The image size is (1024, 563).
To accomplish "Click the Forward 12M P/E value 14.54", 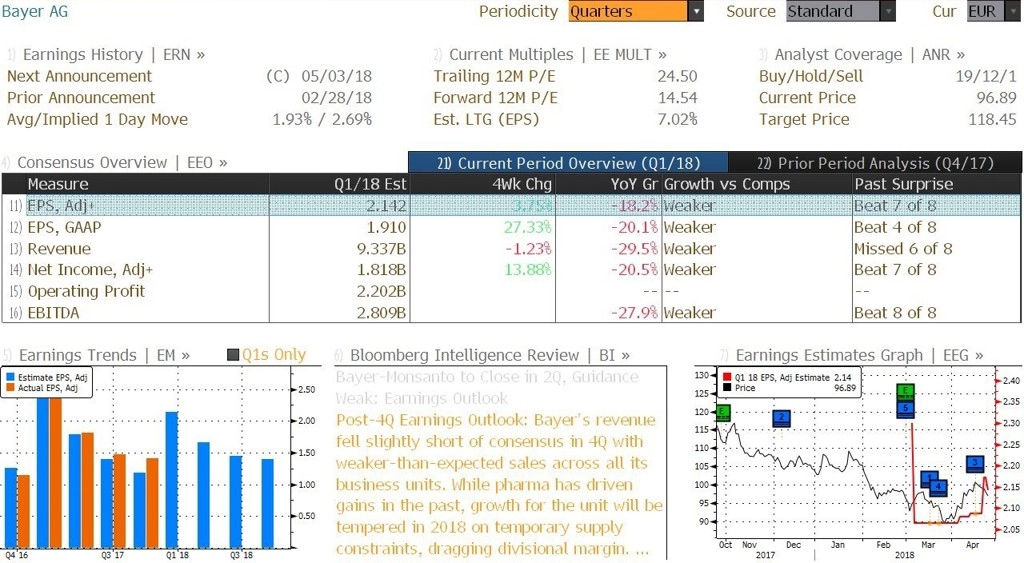I will point(677,98).
